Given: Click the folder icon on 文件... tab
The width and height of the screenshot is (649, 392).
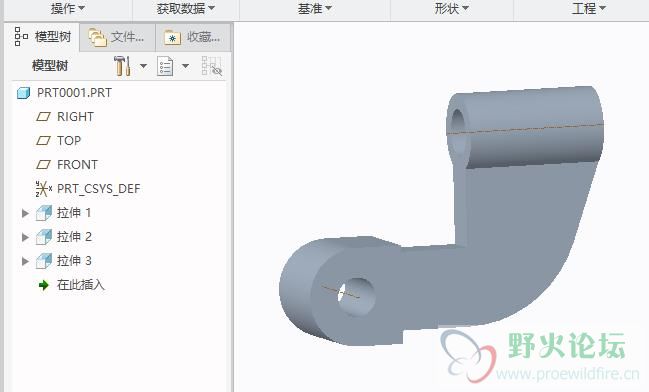Looking at the screenshot, I should (x=97, y=38).
